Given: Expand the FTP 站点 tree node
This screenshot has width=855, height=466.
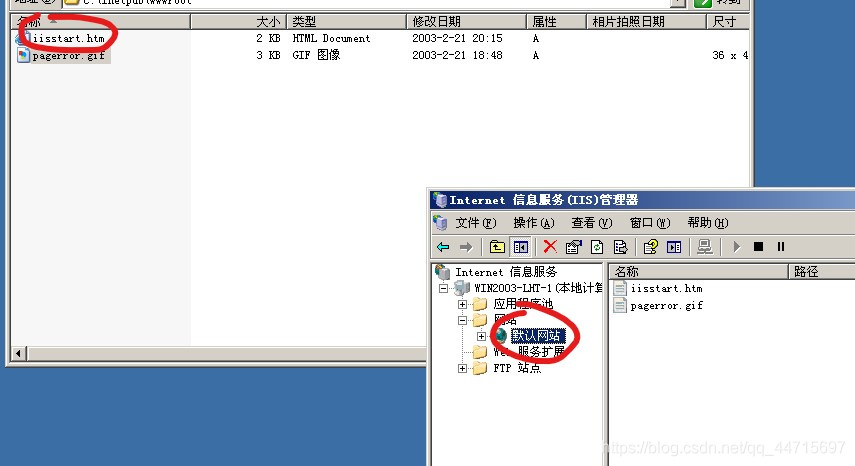Looking at the screenshot, I should click(462, 368).
